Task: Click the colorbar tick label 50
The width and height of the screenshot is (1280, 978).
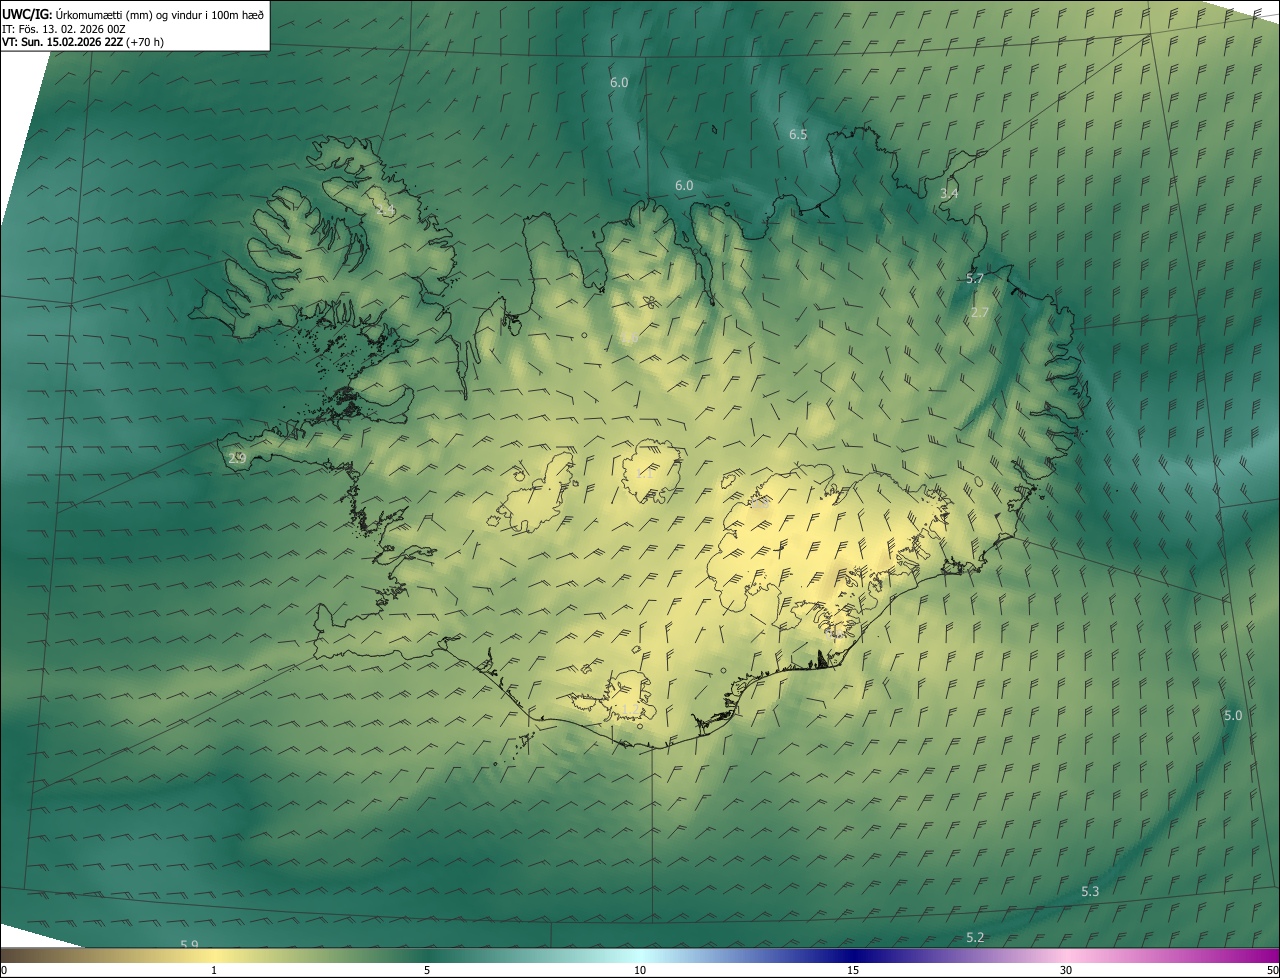Action: (1272, 970)
